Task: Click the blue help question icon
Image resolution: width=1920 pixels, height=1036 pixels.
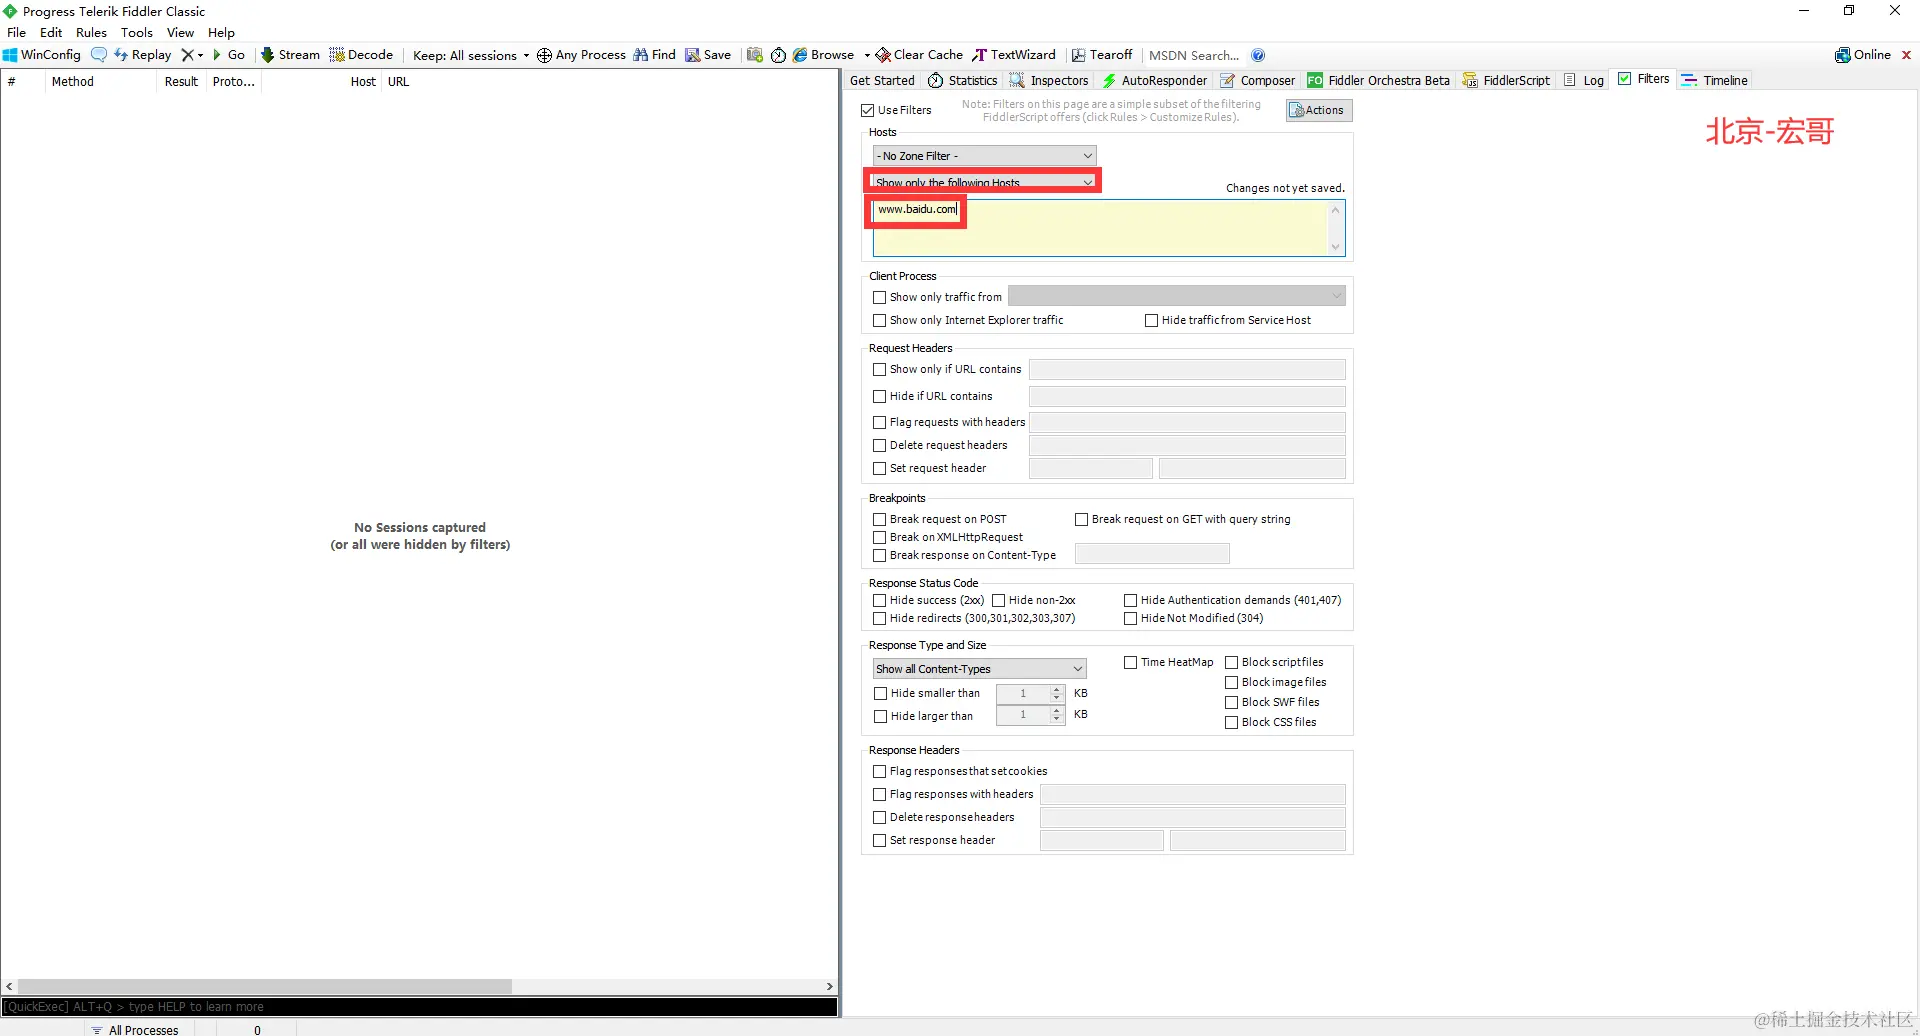Action: [x=1258, y=55]
